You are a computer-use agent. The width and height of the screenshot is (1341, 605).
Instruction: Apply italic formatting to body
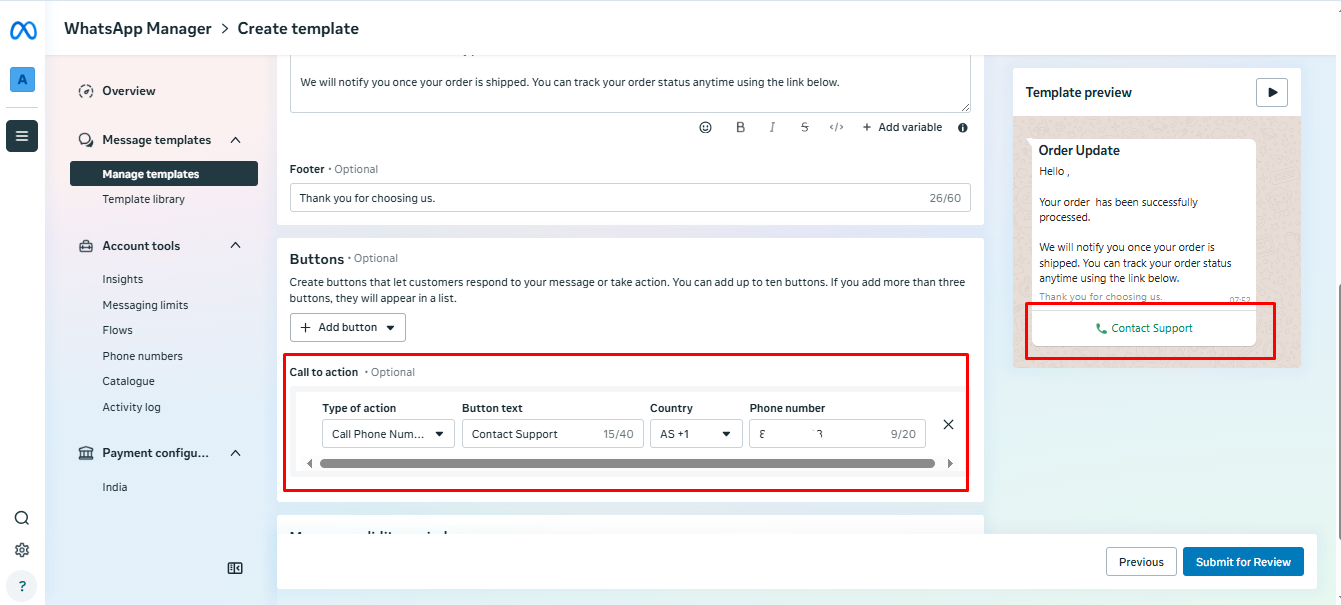[x=772, y=127]
